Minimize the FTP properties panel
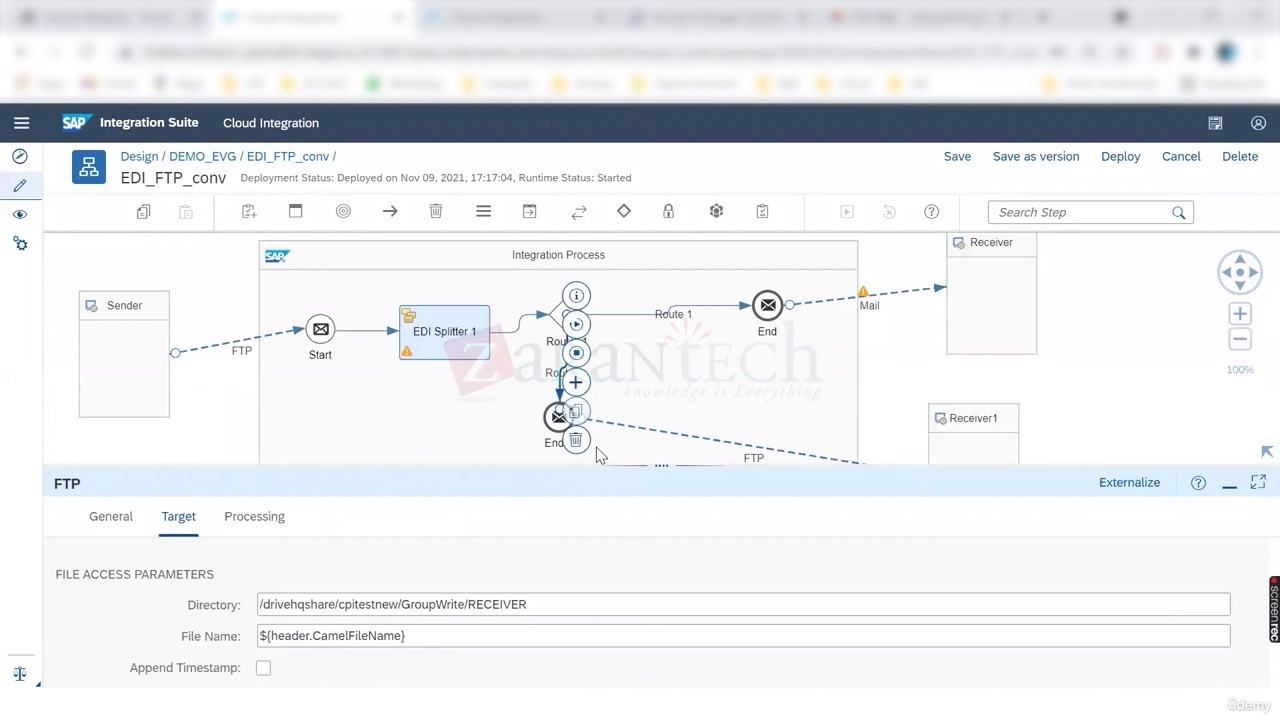Image resolution: width=1280 pixels, height=720 pixels. pyautogui.click(x=1229, y=484)
